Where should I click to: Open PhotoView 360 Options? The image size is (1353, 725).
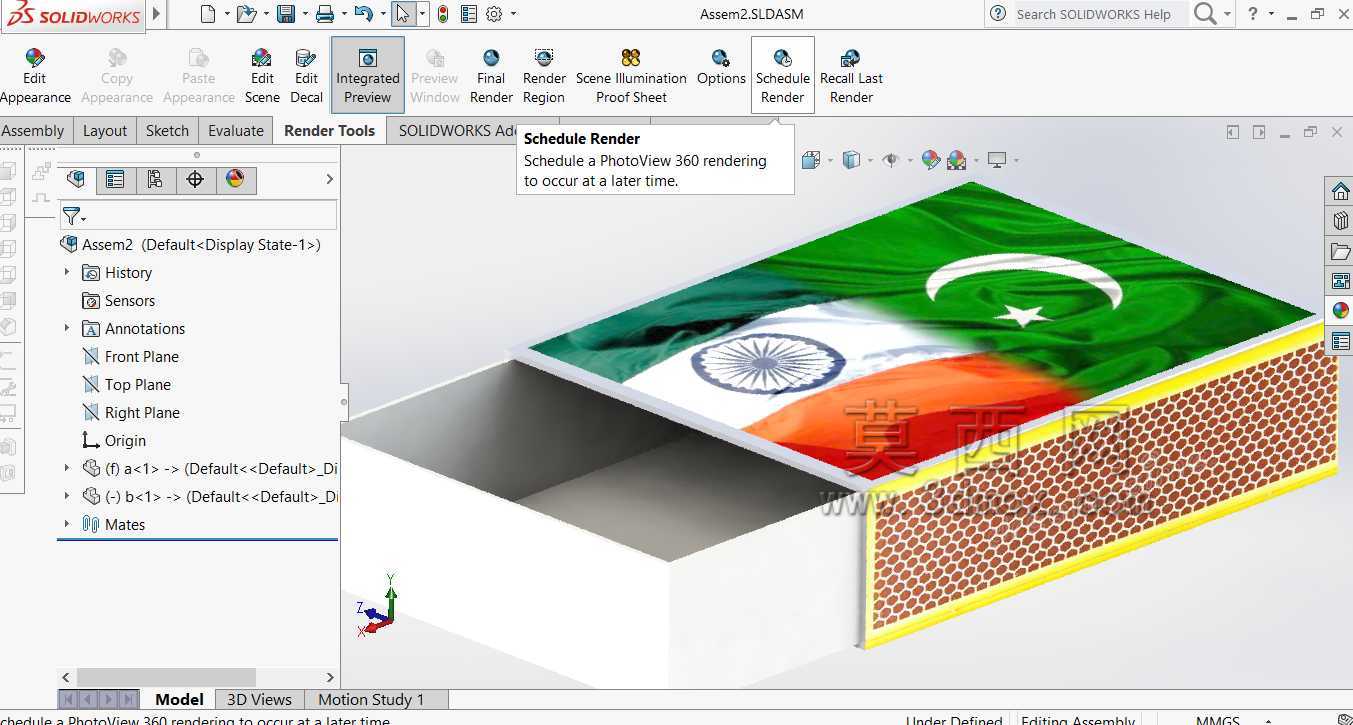tap(721, 68)
